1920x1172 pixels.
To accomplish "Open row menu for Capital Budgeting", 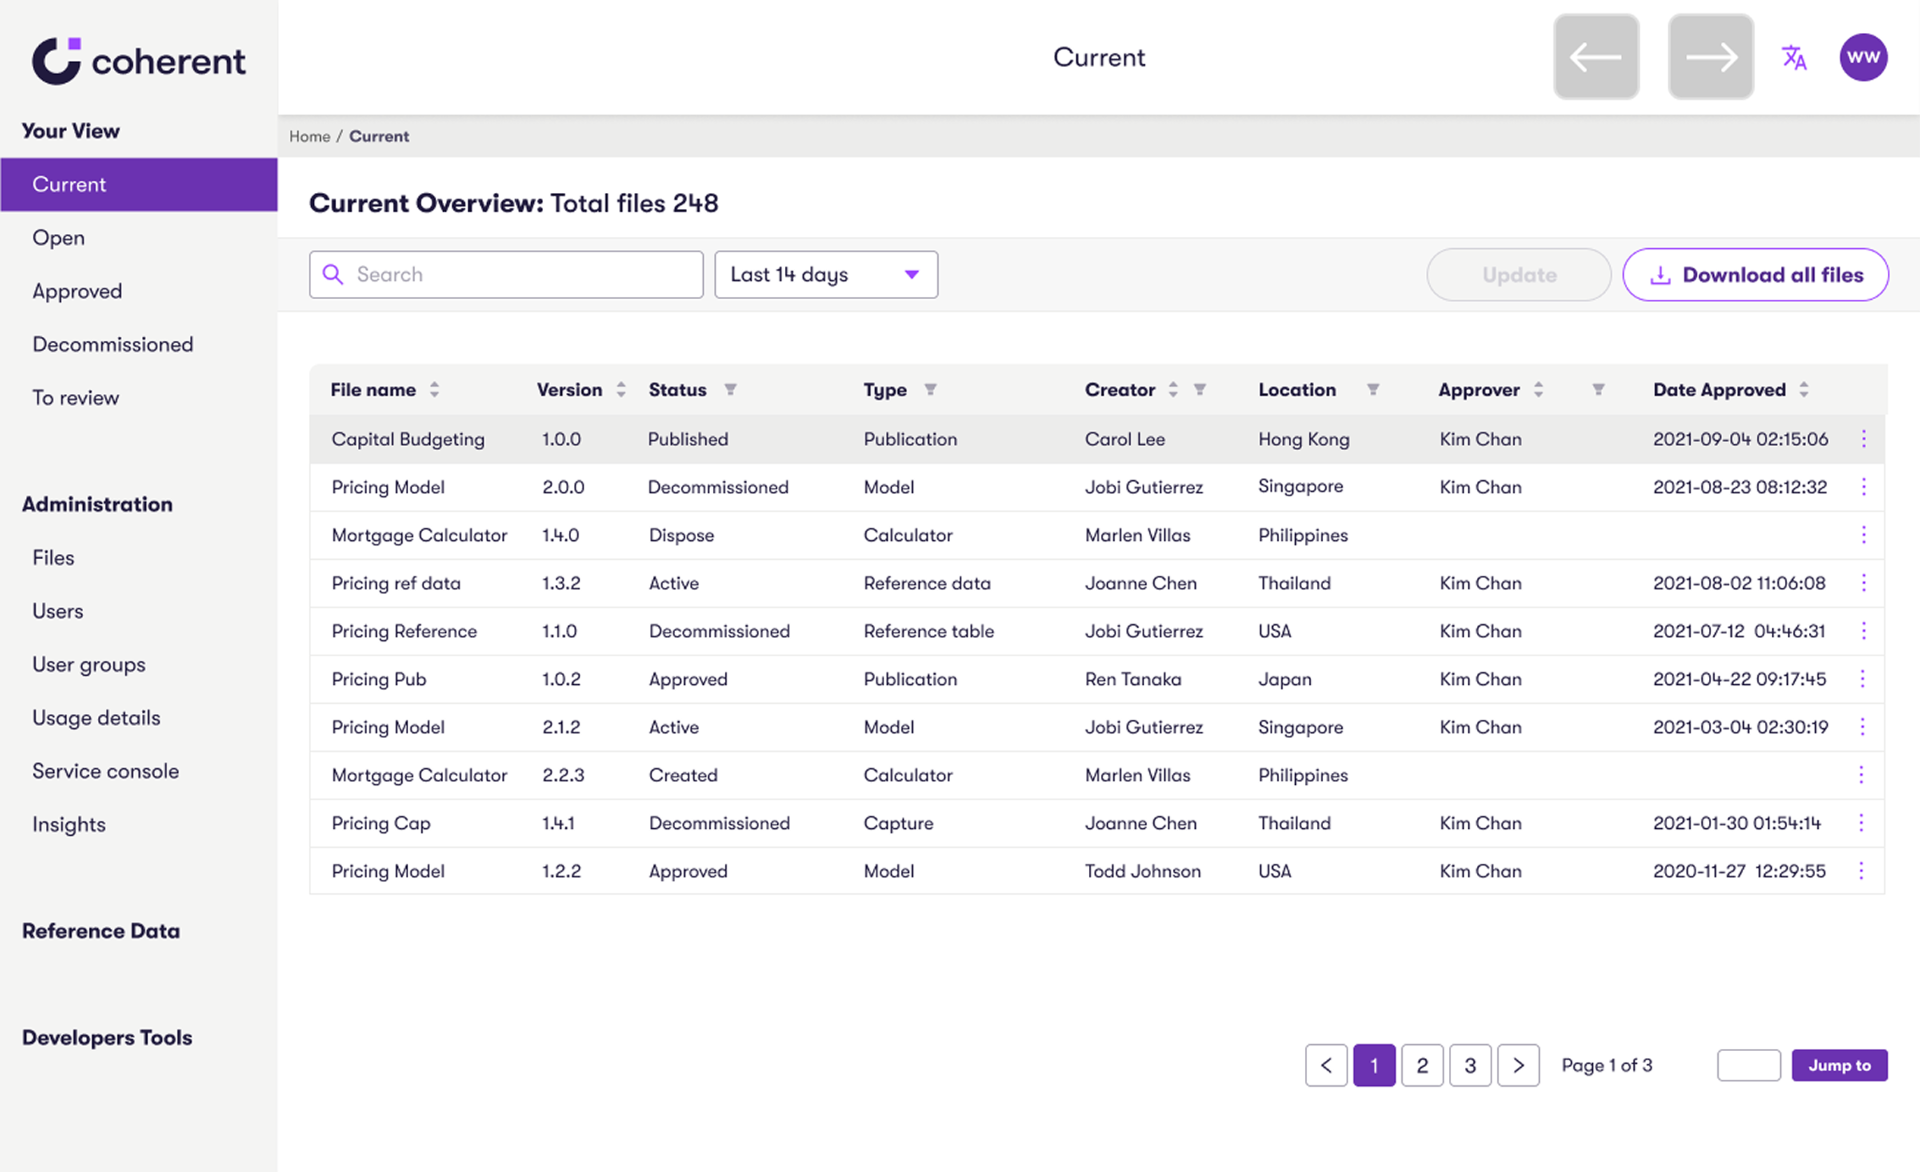I will coord(1863,439).
